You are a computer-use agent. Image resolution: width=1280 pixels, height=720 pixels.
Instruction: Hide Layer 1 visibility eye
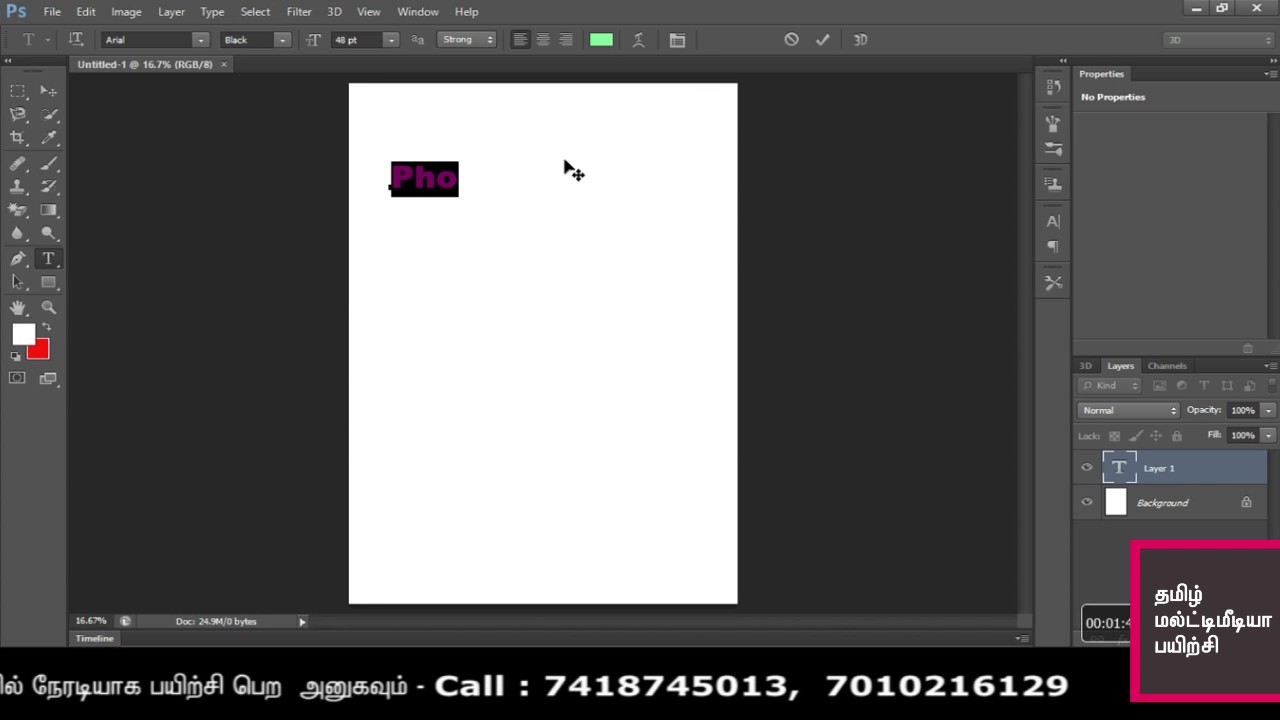click(x=1087, y=467)
